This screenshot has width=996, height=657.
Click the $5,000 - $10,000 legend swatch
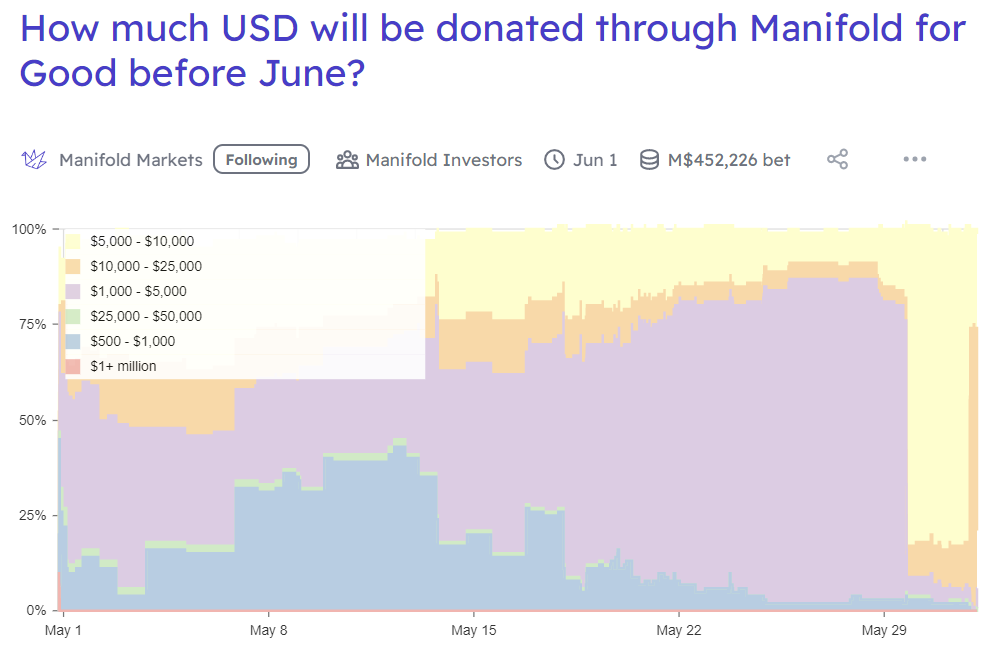tap(73, 242)
